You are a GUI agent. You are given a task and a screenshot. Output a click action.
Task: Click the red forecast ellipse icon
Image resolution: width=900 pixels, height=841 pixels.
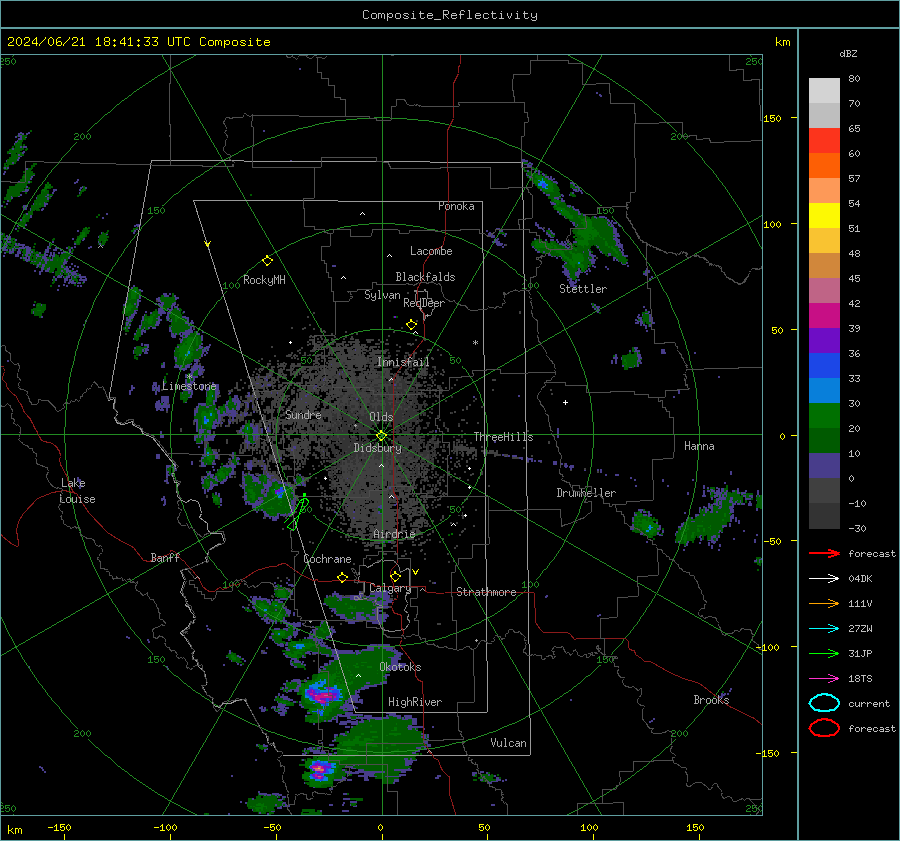(824, 728)
